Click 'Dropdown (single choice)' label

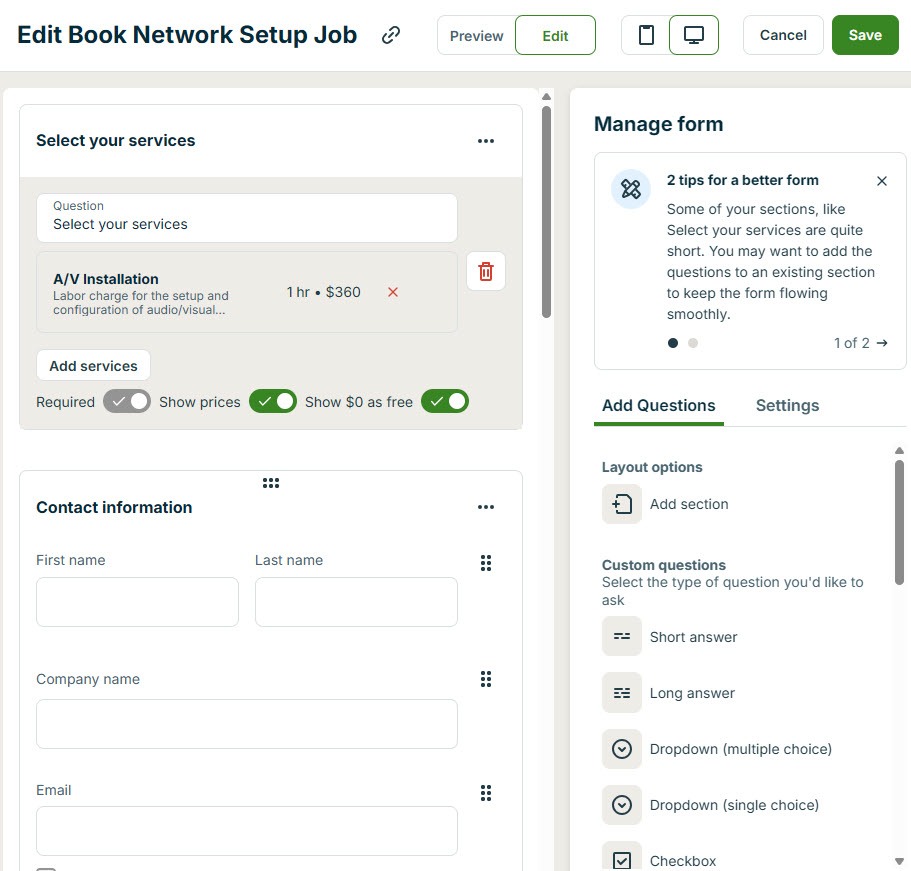tap(734, 805)
